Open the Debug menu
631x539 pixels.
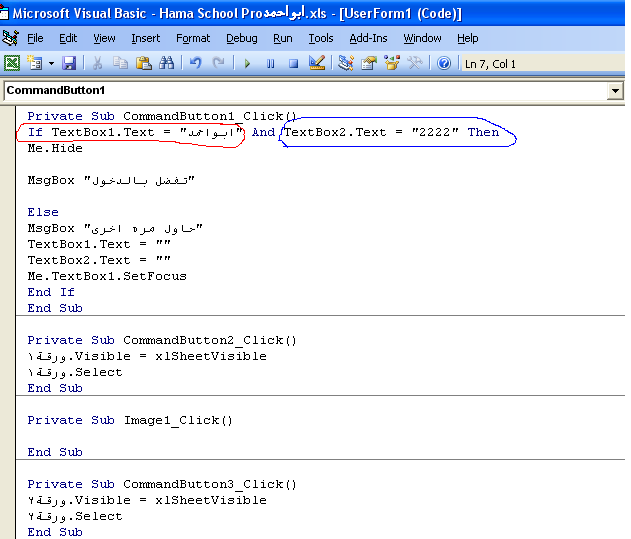241,38
